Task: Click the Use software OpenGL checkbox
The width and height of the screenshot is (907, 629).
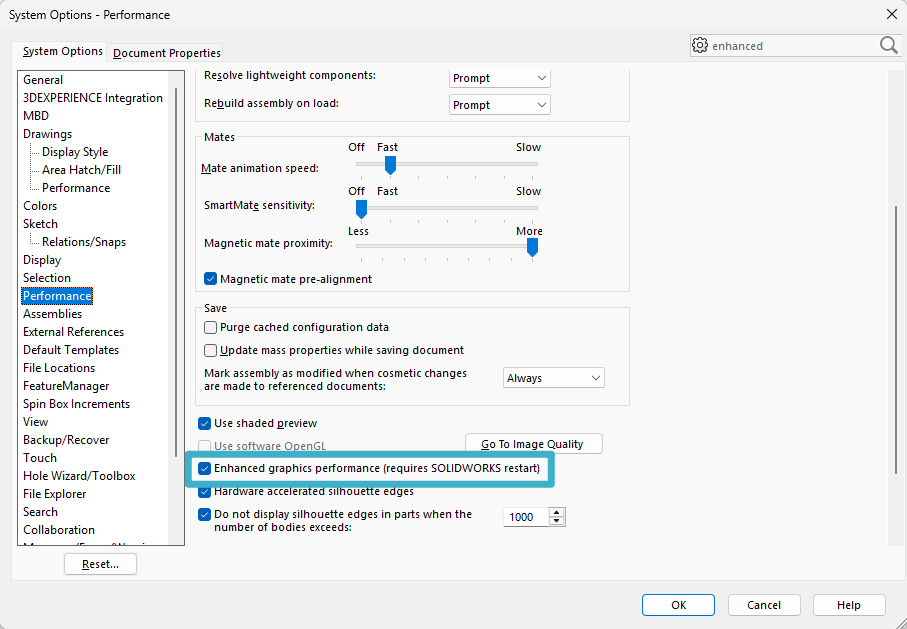Action: click(204, 446)
